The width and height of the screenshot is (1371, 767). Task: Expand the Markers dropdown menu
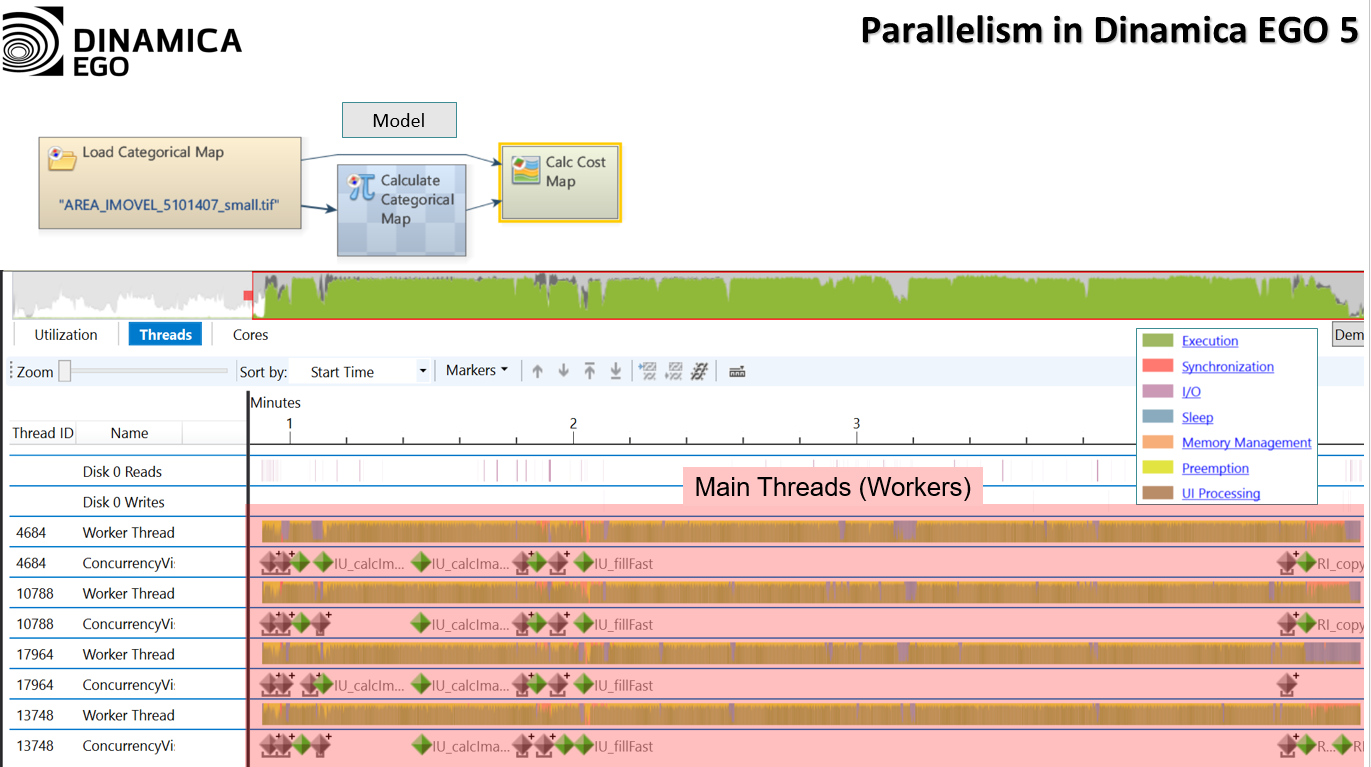476,370
